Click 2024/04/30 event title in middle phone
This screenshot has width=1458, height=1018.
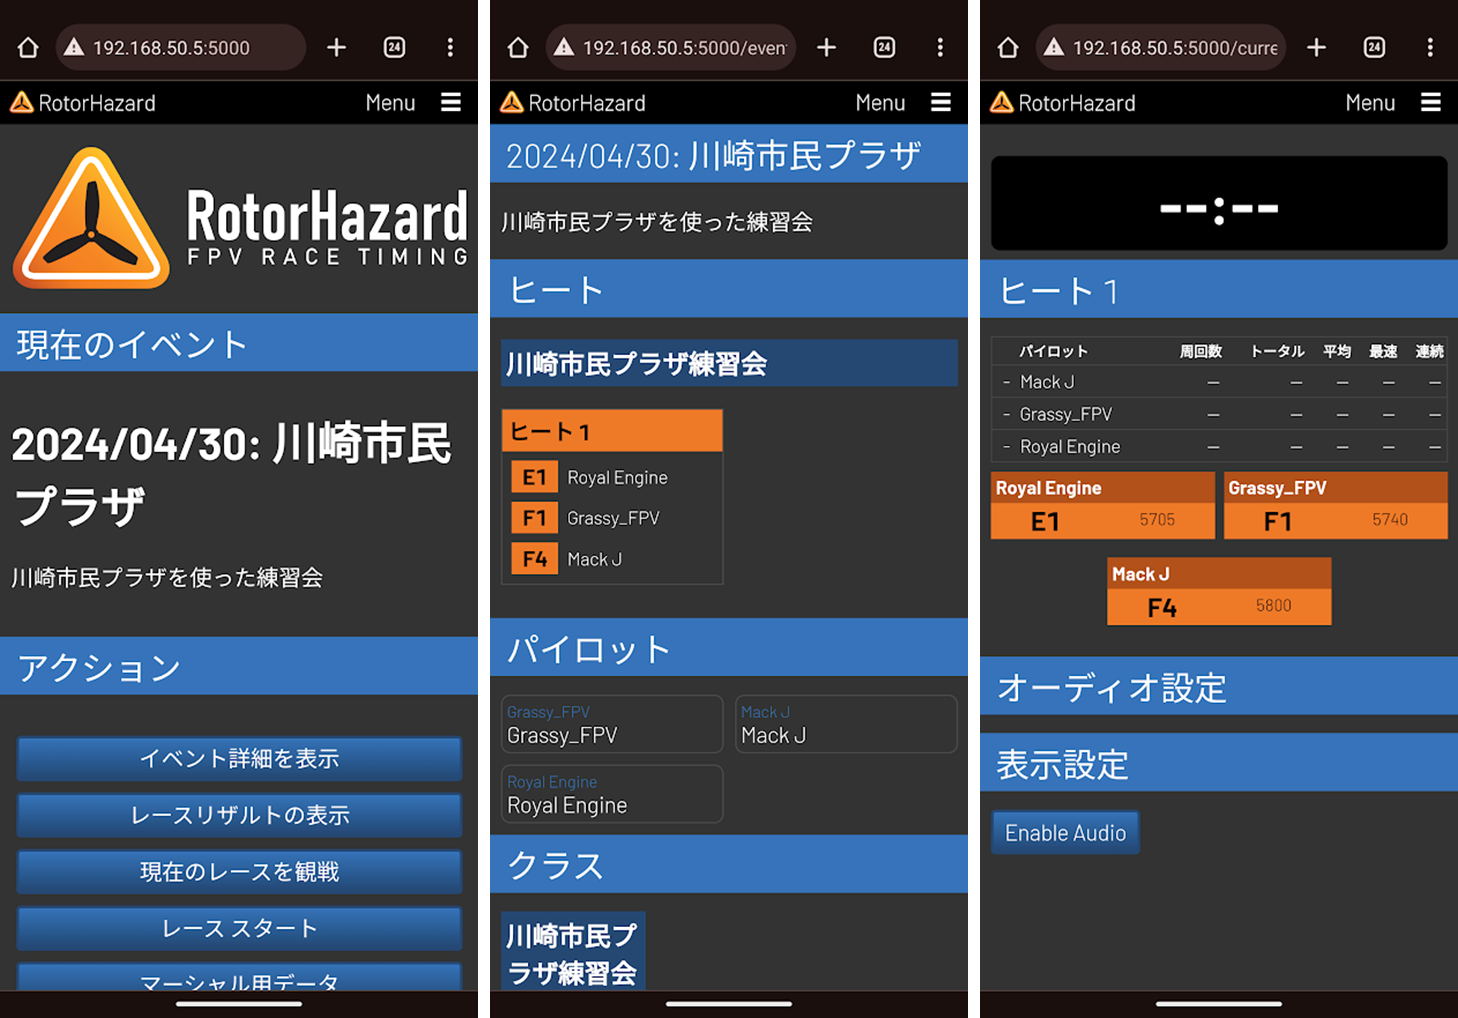pyautogui.click(x=729, y=154)
